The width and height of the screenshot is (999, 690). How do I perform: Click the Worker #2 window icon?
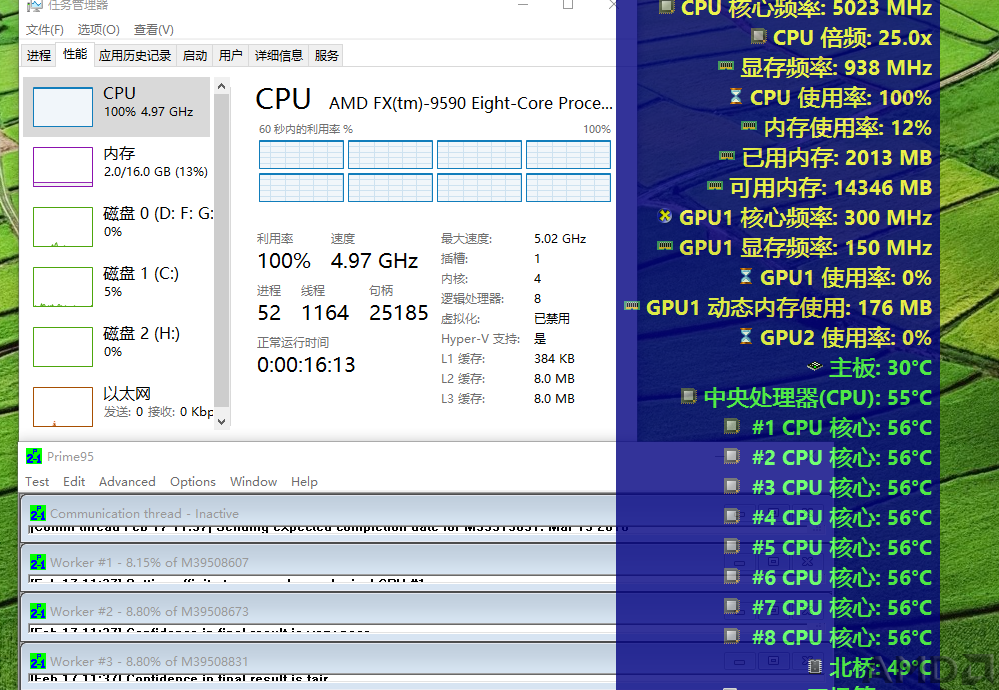(38, 611)
